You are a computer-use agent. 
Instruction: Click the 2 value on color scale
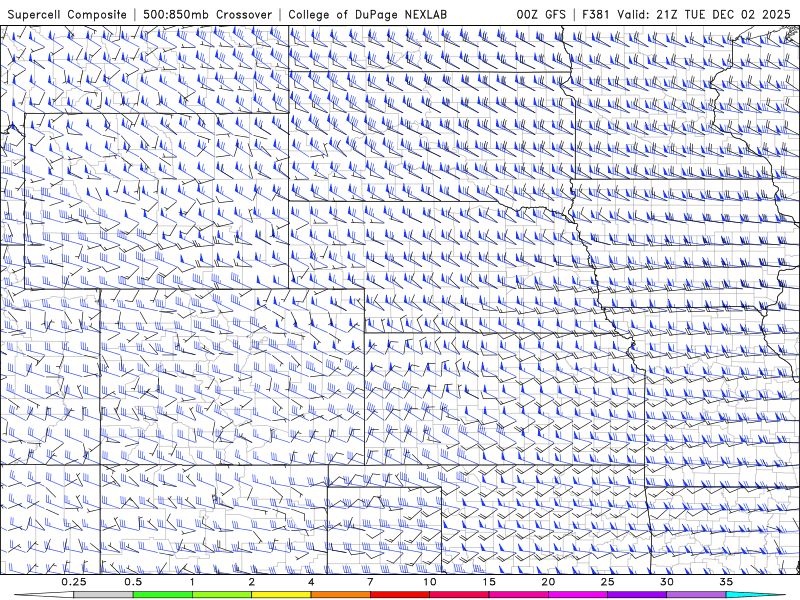point(252,582)
